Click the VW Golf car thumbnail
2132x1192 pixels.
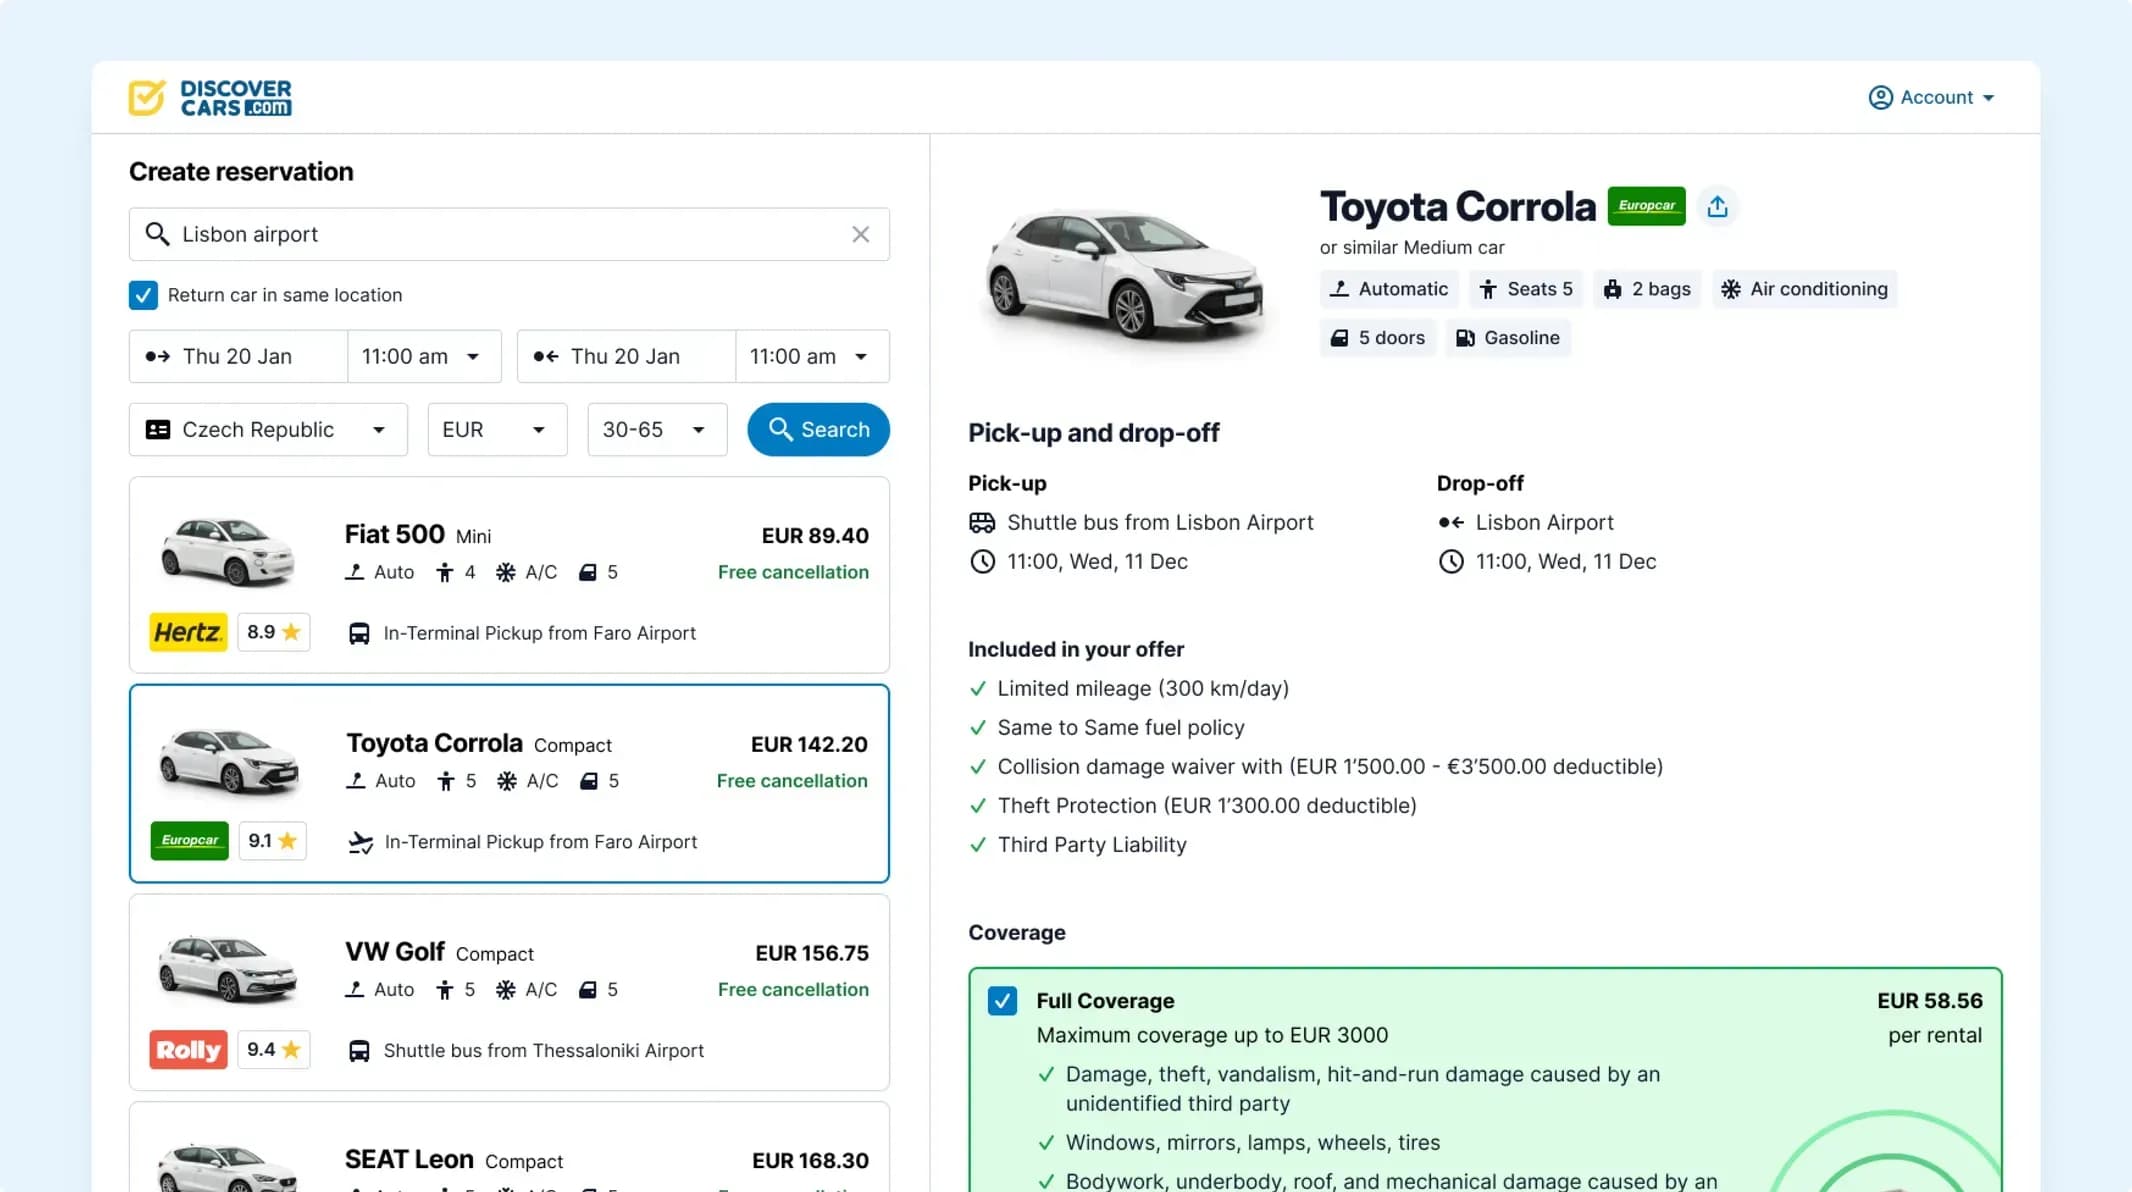[228, 968]
